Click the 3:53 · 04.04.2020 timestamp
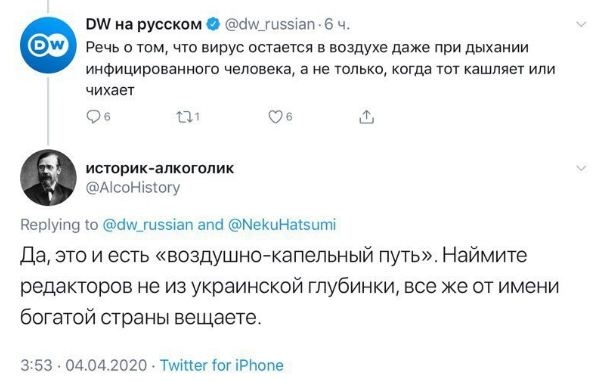Viewport: 599px width, 382px height. (x=84, y=365)
